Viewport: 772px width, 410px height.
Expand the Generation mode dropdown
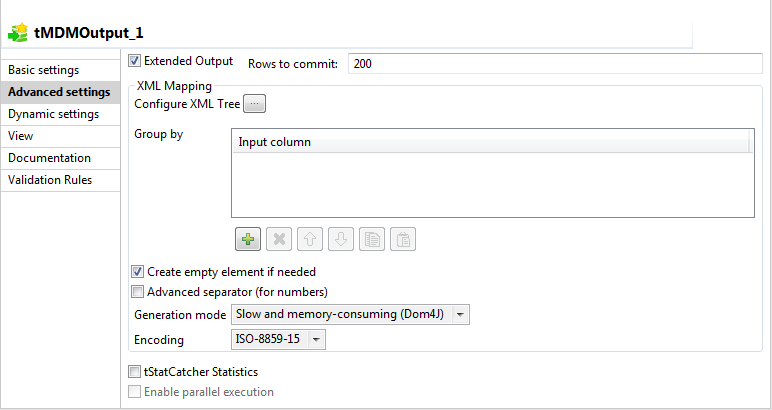[460, 314]
